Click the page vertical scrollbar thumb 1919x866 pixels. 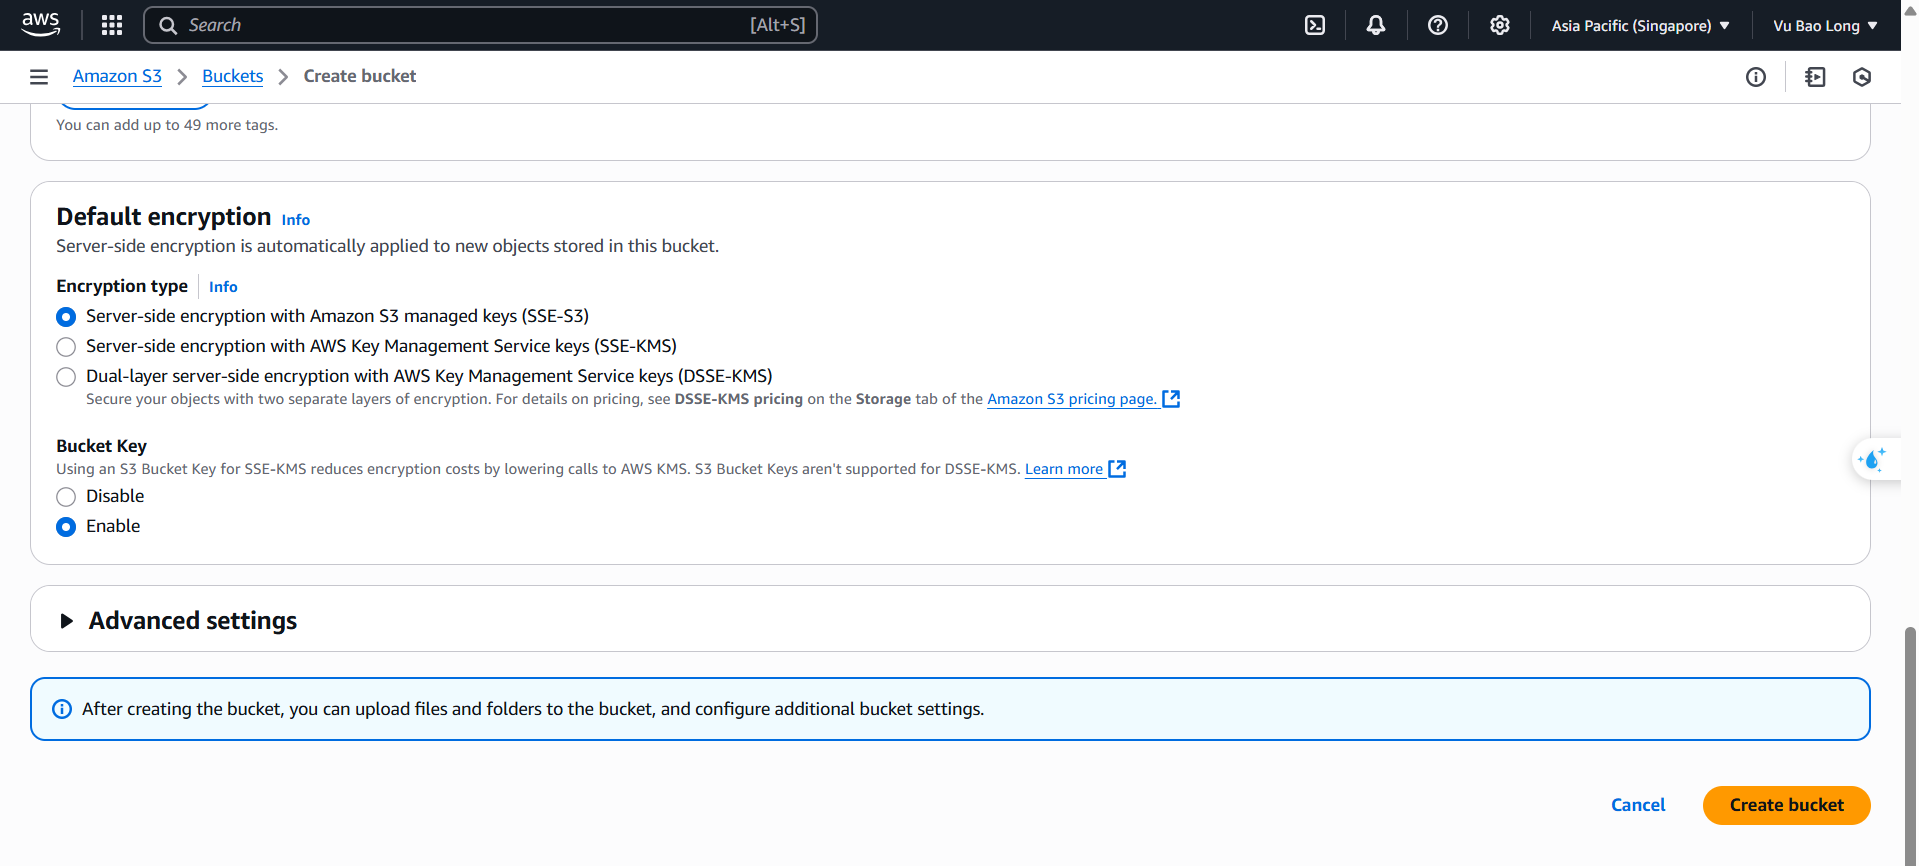click(1910, 745)
